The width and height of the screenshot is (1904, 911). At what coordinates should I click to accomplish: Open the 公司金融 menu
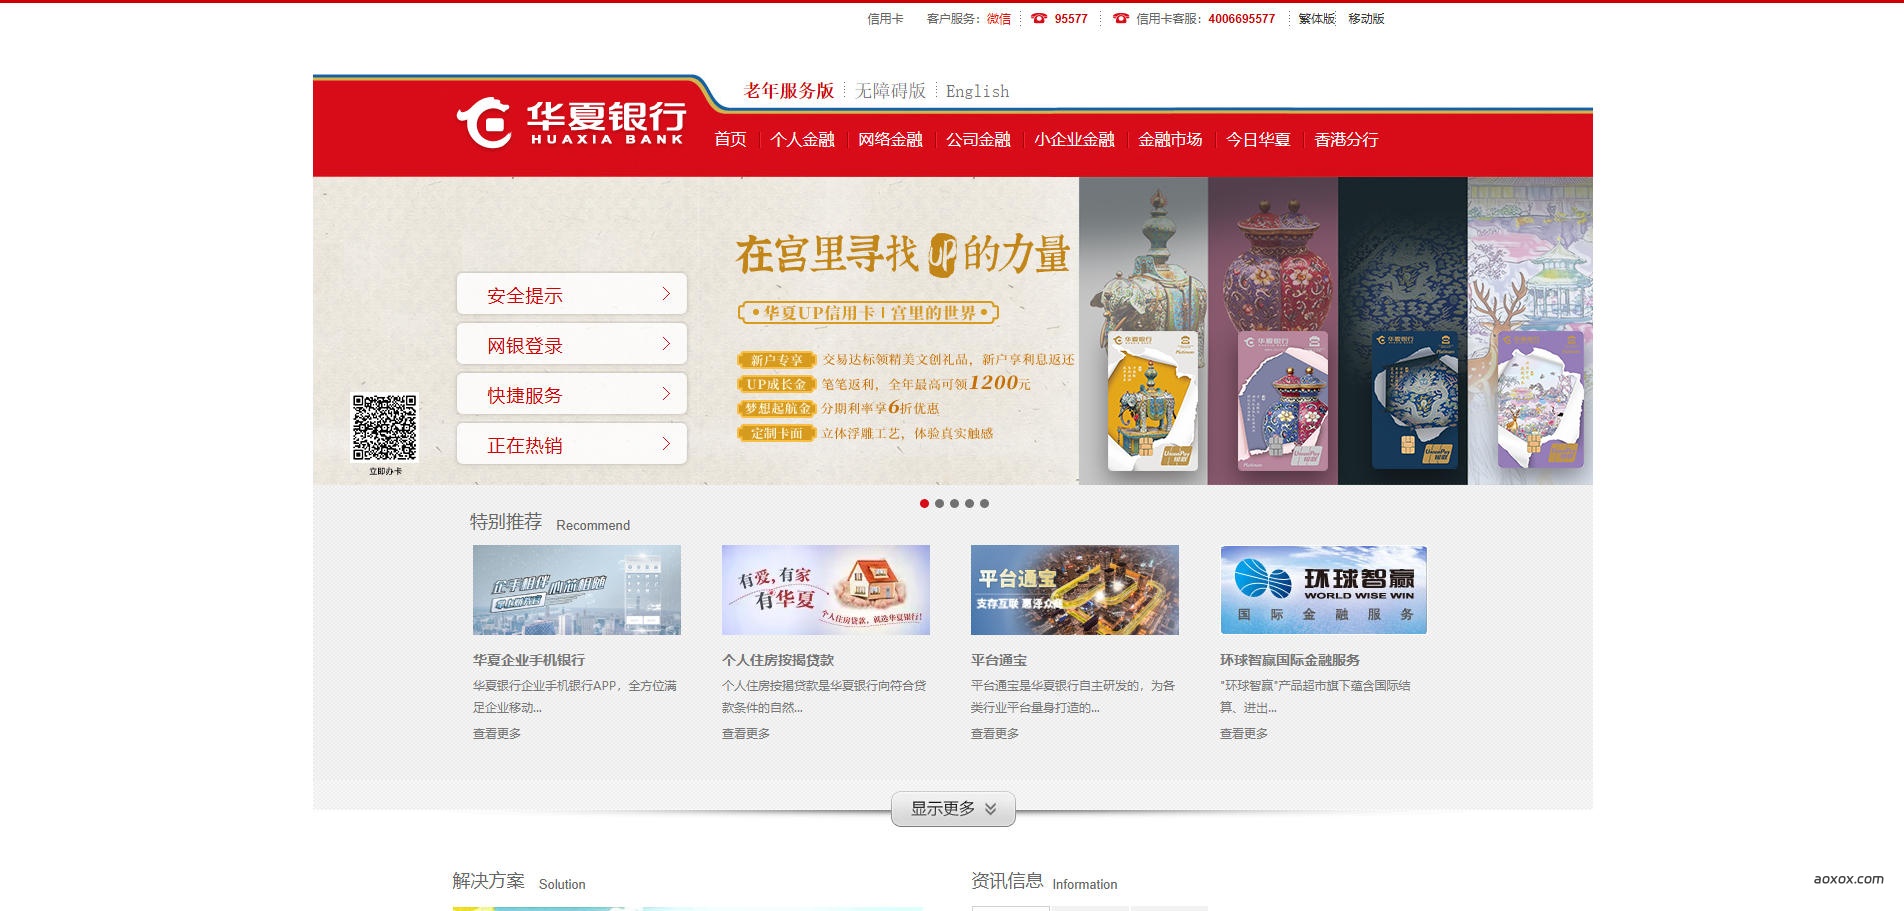tap(979, 140)
